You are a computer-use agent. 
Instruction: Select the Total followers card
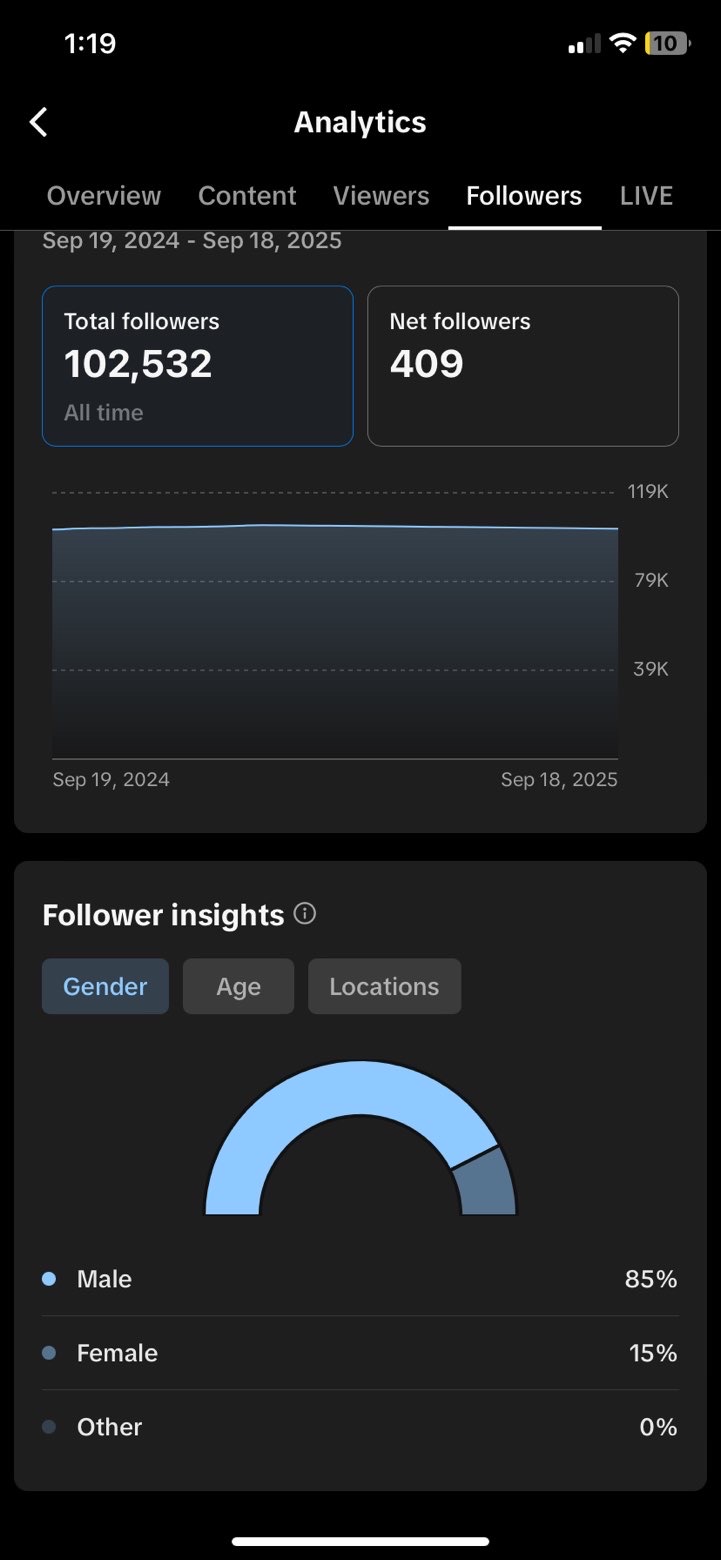click(198, 366)
